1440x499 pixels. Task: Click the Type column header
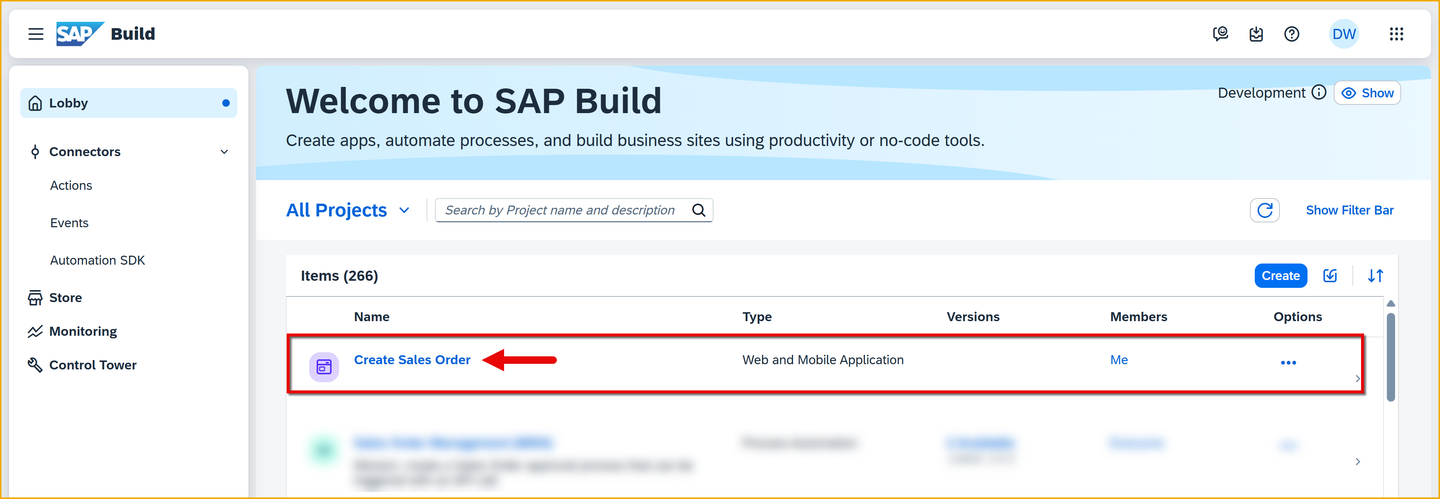point(757,317)
